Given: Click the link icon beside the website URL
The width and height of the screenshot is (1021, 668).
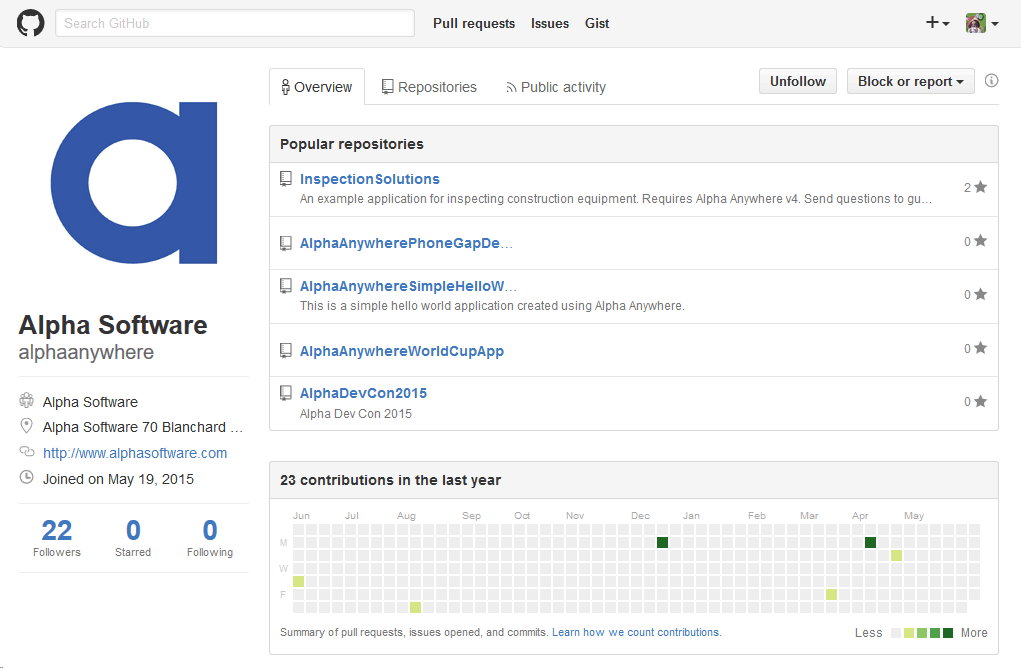Looking at the screenshot, I should [26, 453].
